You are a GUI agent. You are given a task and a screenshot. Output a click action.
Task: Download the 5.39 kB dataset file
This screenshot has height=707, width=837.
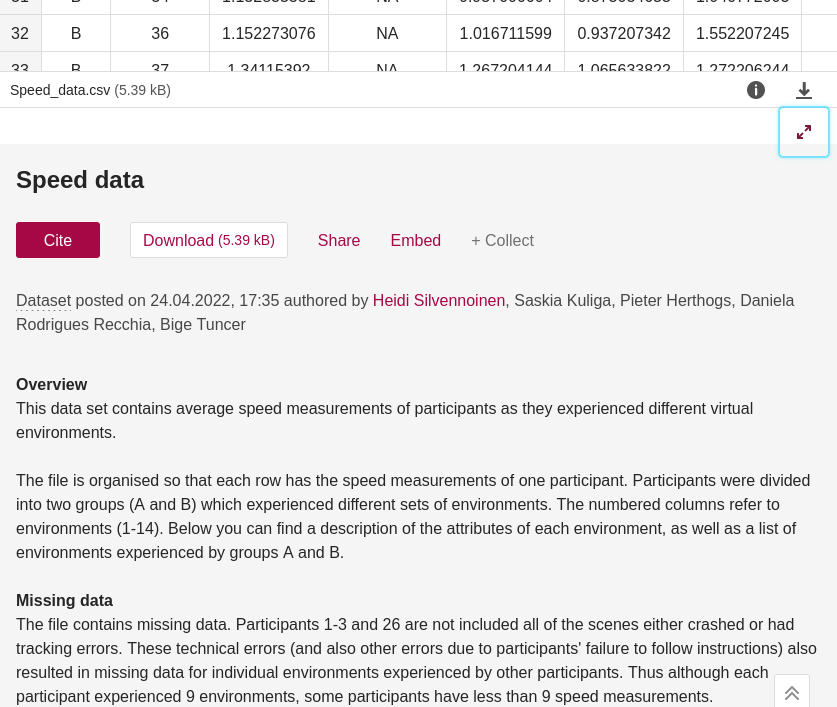[209, 240]
